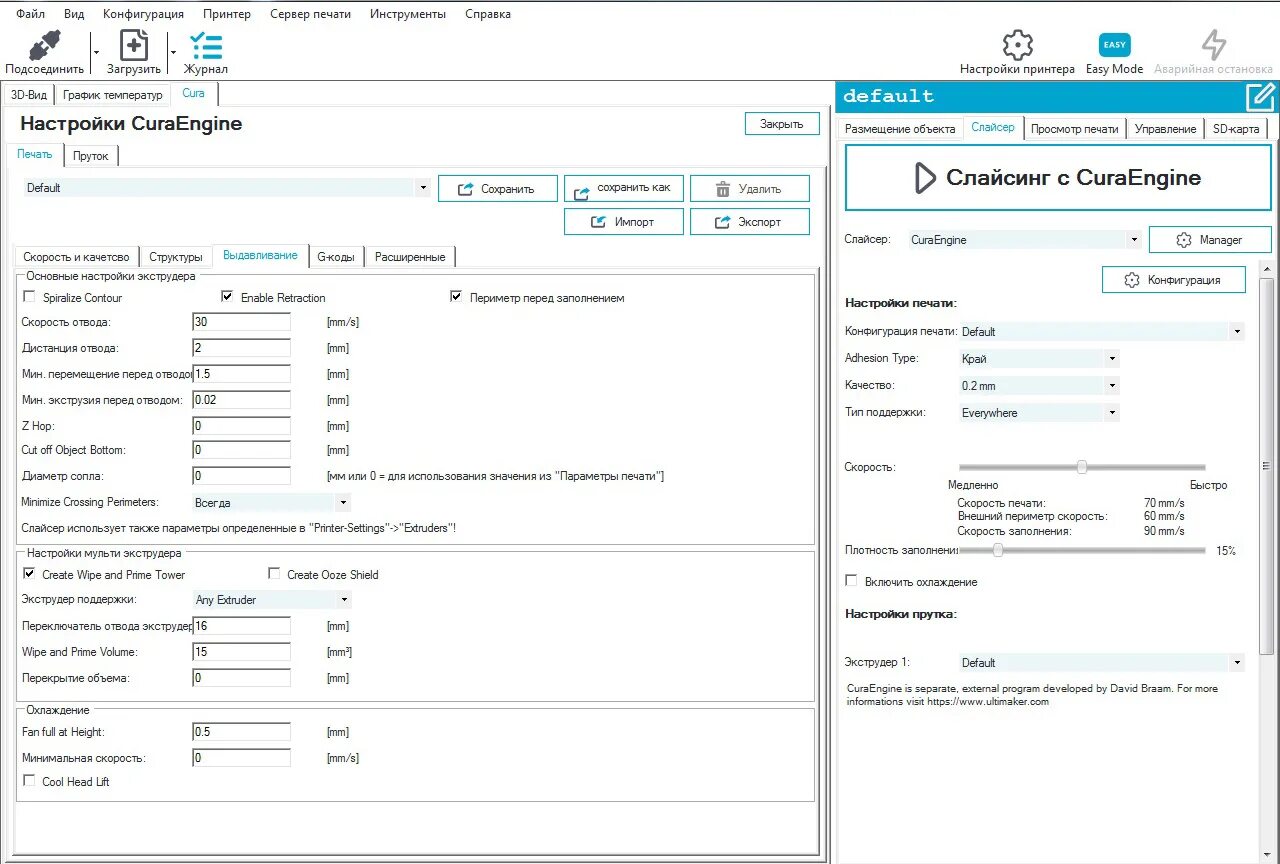Open the Default print profile dropdown
Screen dimensions: 1280x864
click(227, 187)
